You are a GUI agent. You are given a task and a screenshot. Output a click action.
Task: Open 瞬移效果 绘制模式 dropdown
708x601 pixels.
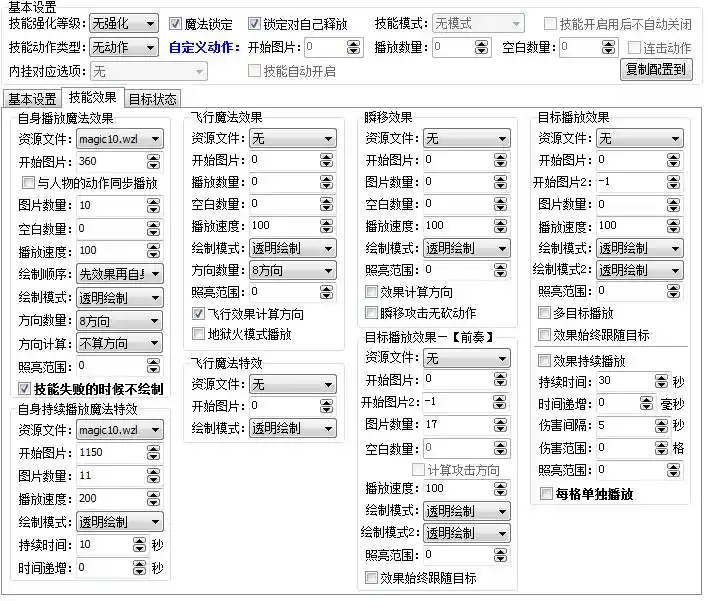coord(466,248)
